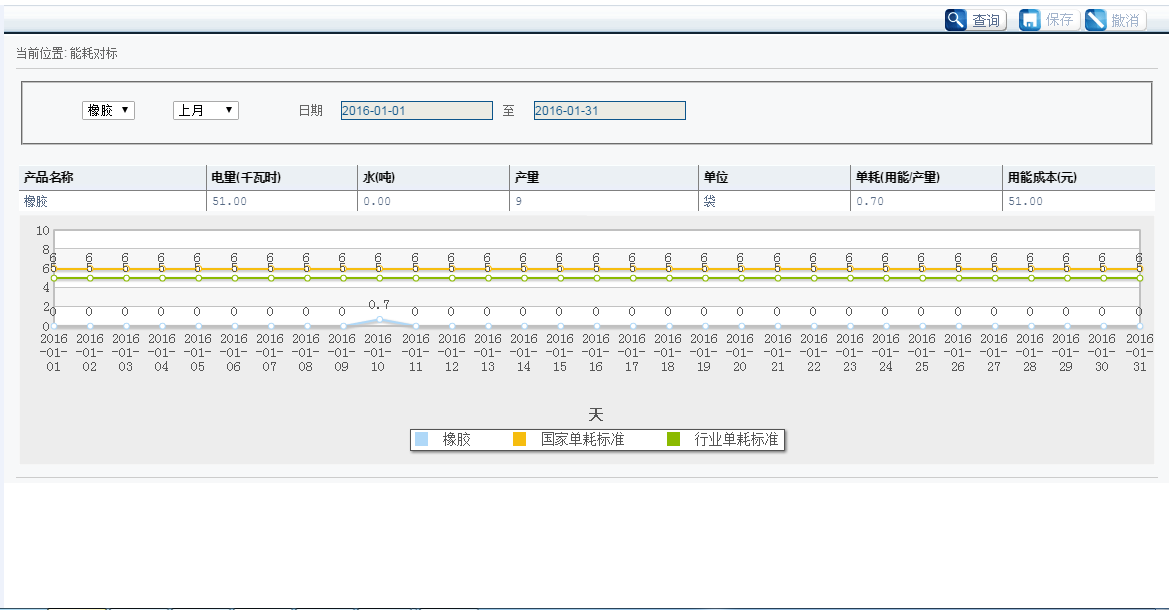
Task: Toggle the orange 国家单耗标准 legend swatch
Action: [x=520, y=439]
